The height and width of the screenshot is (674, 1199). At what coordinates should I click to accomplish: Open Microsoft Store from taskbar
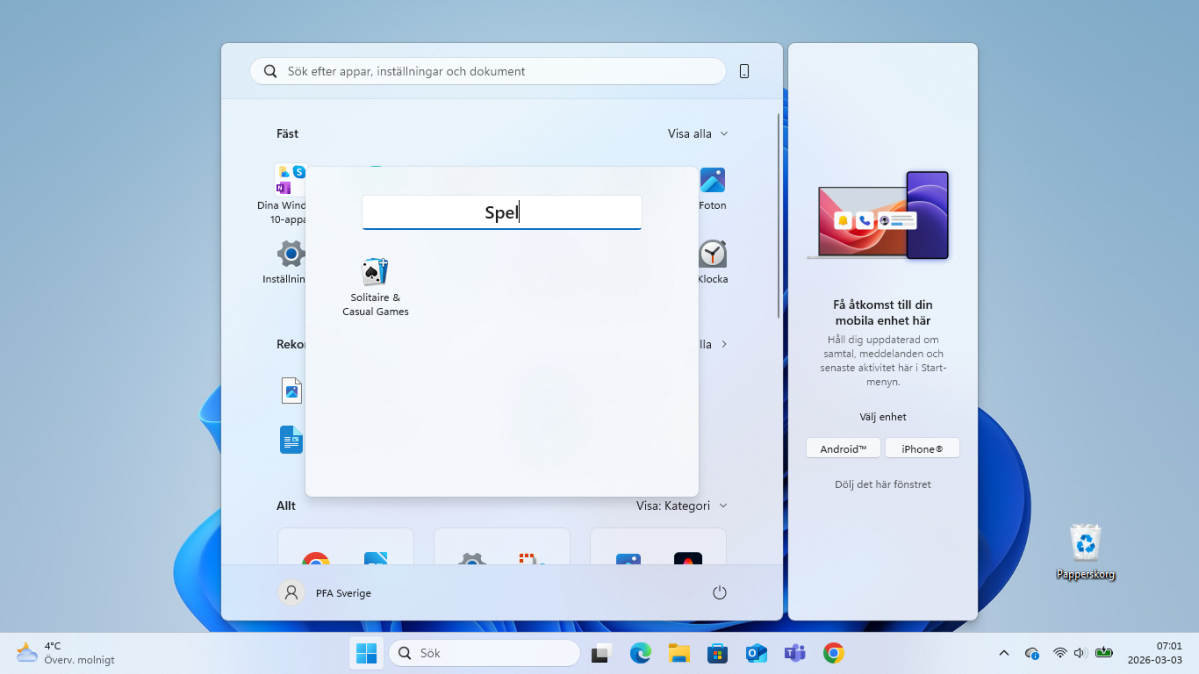click(x=717, y=653)
